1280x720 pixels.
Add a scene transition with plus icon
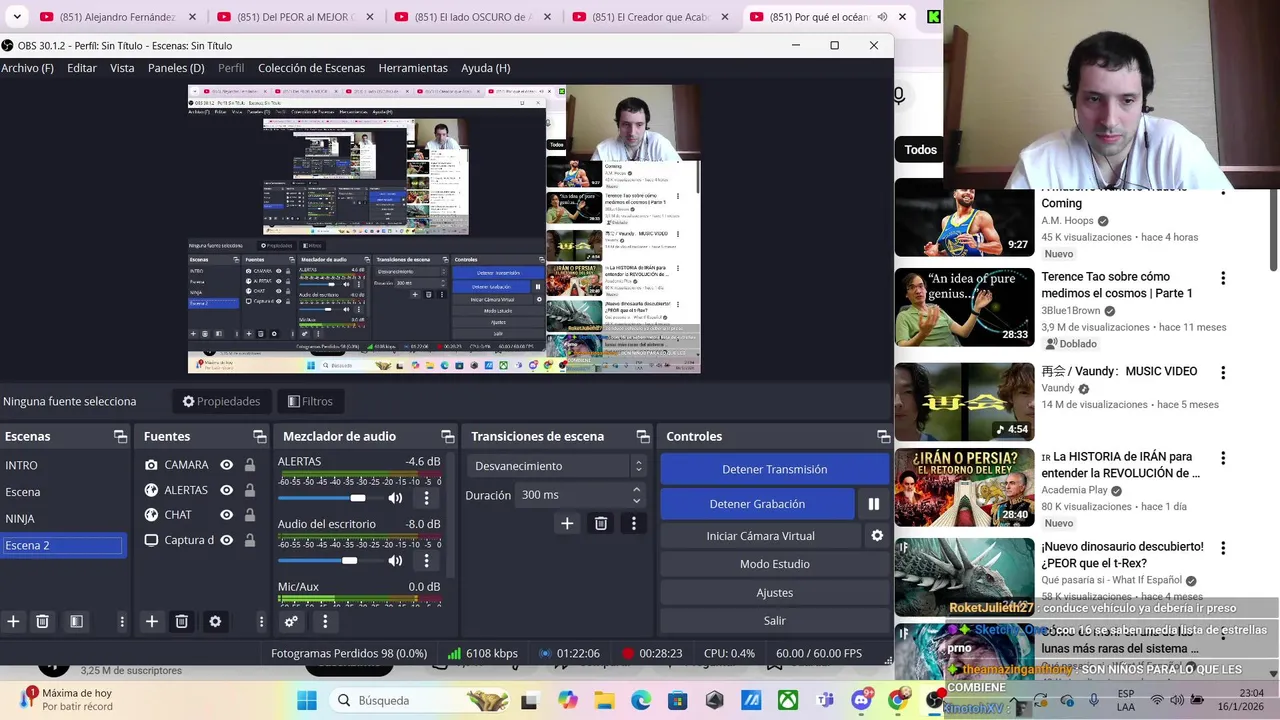click(x=567, y=523)
